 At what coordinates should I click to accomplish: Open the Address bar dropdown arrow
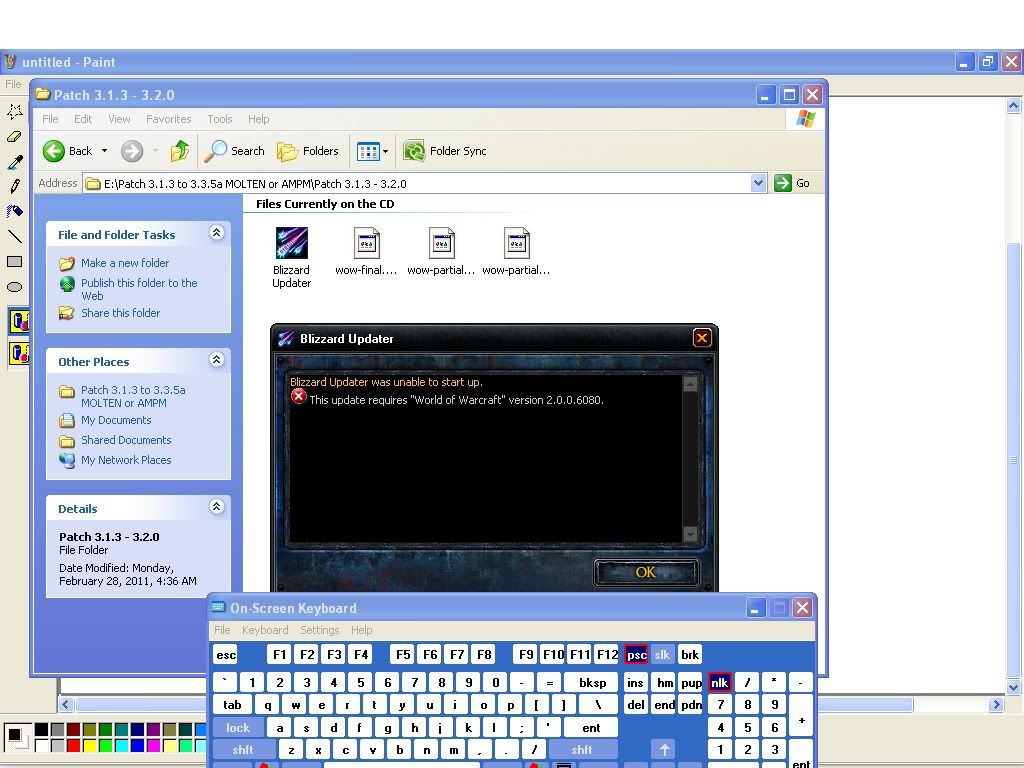pyautogui.click(x=758, y=184)
